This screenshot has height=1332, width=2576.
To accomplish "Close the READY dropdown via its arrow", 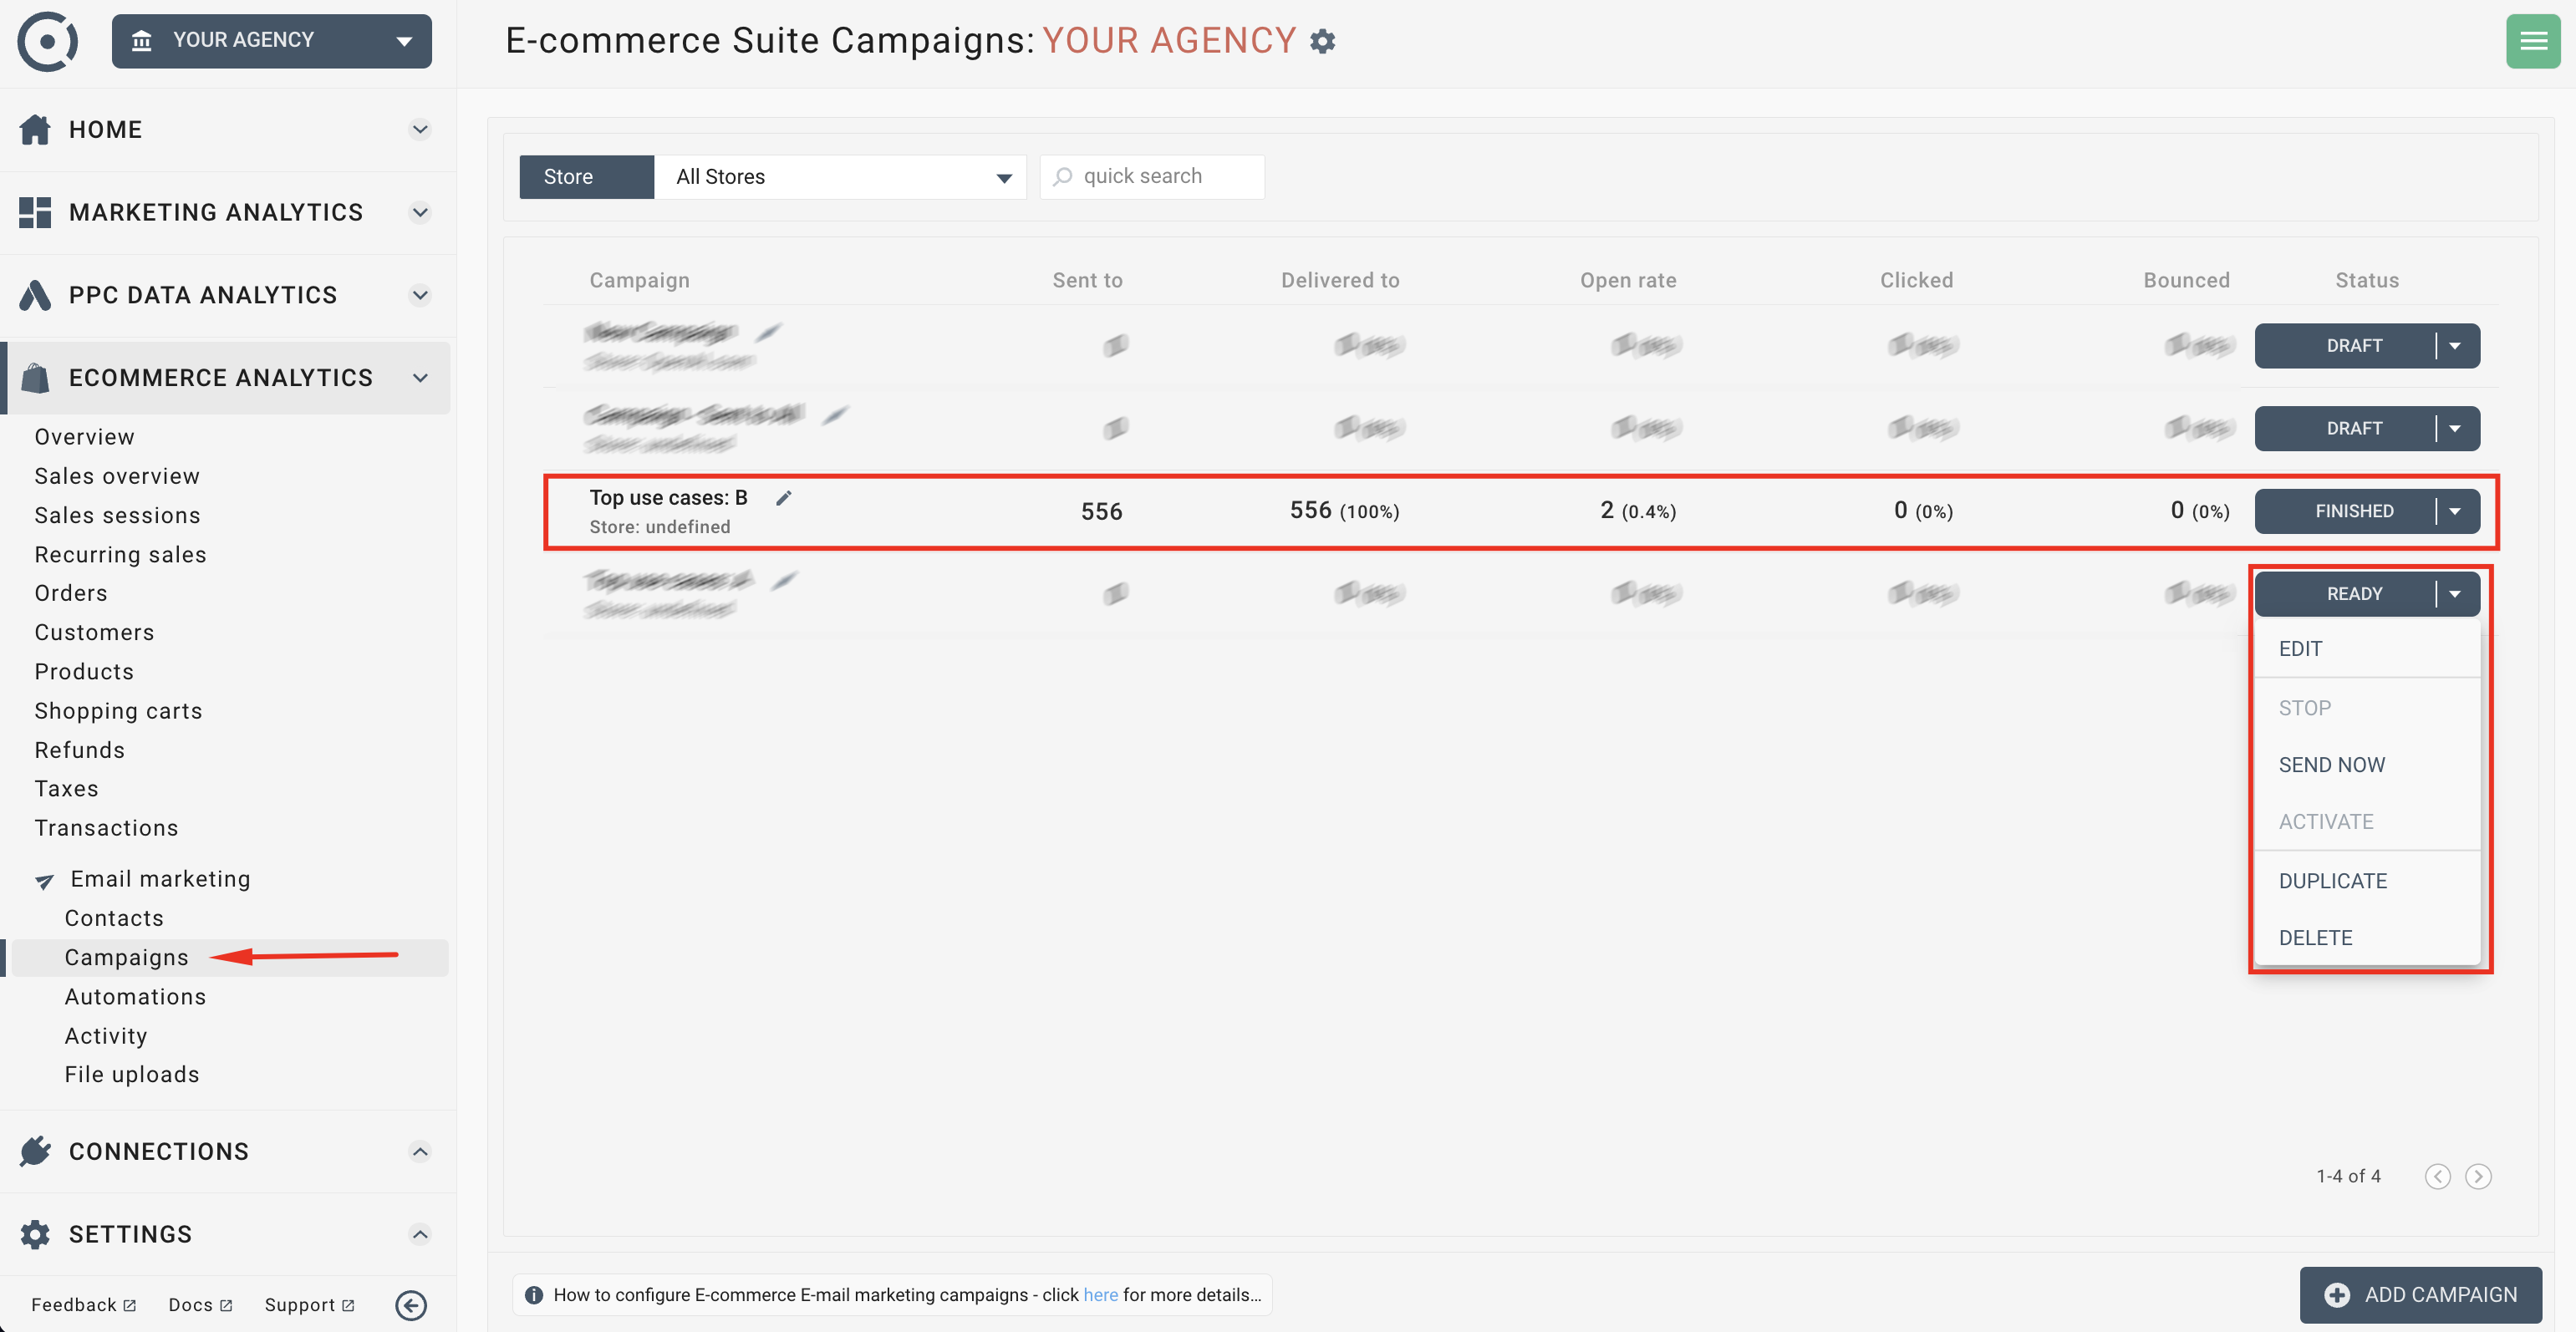I will point(2456,594).
